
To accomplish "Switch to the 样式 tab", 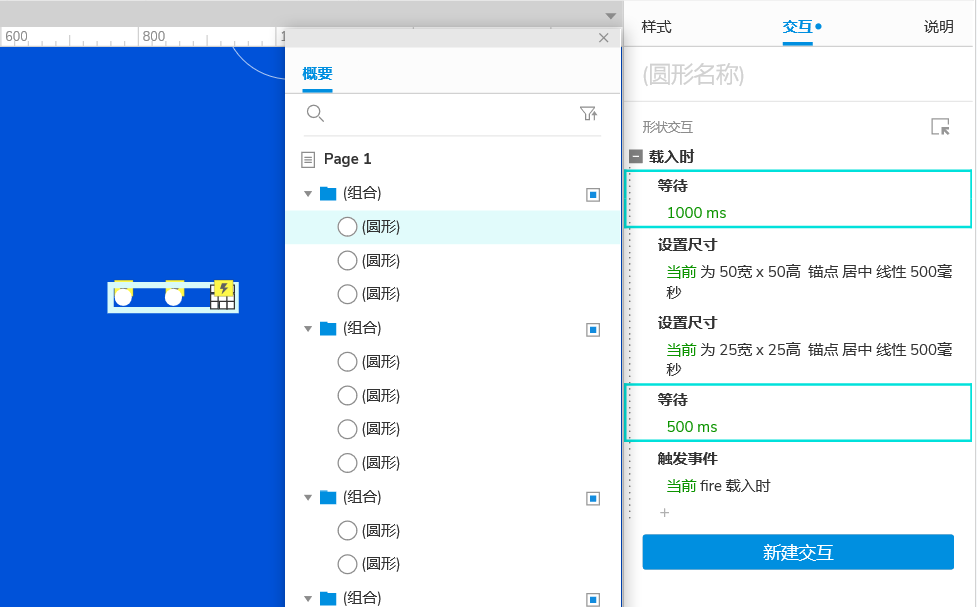I will 657,27.
